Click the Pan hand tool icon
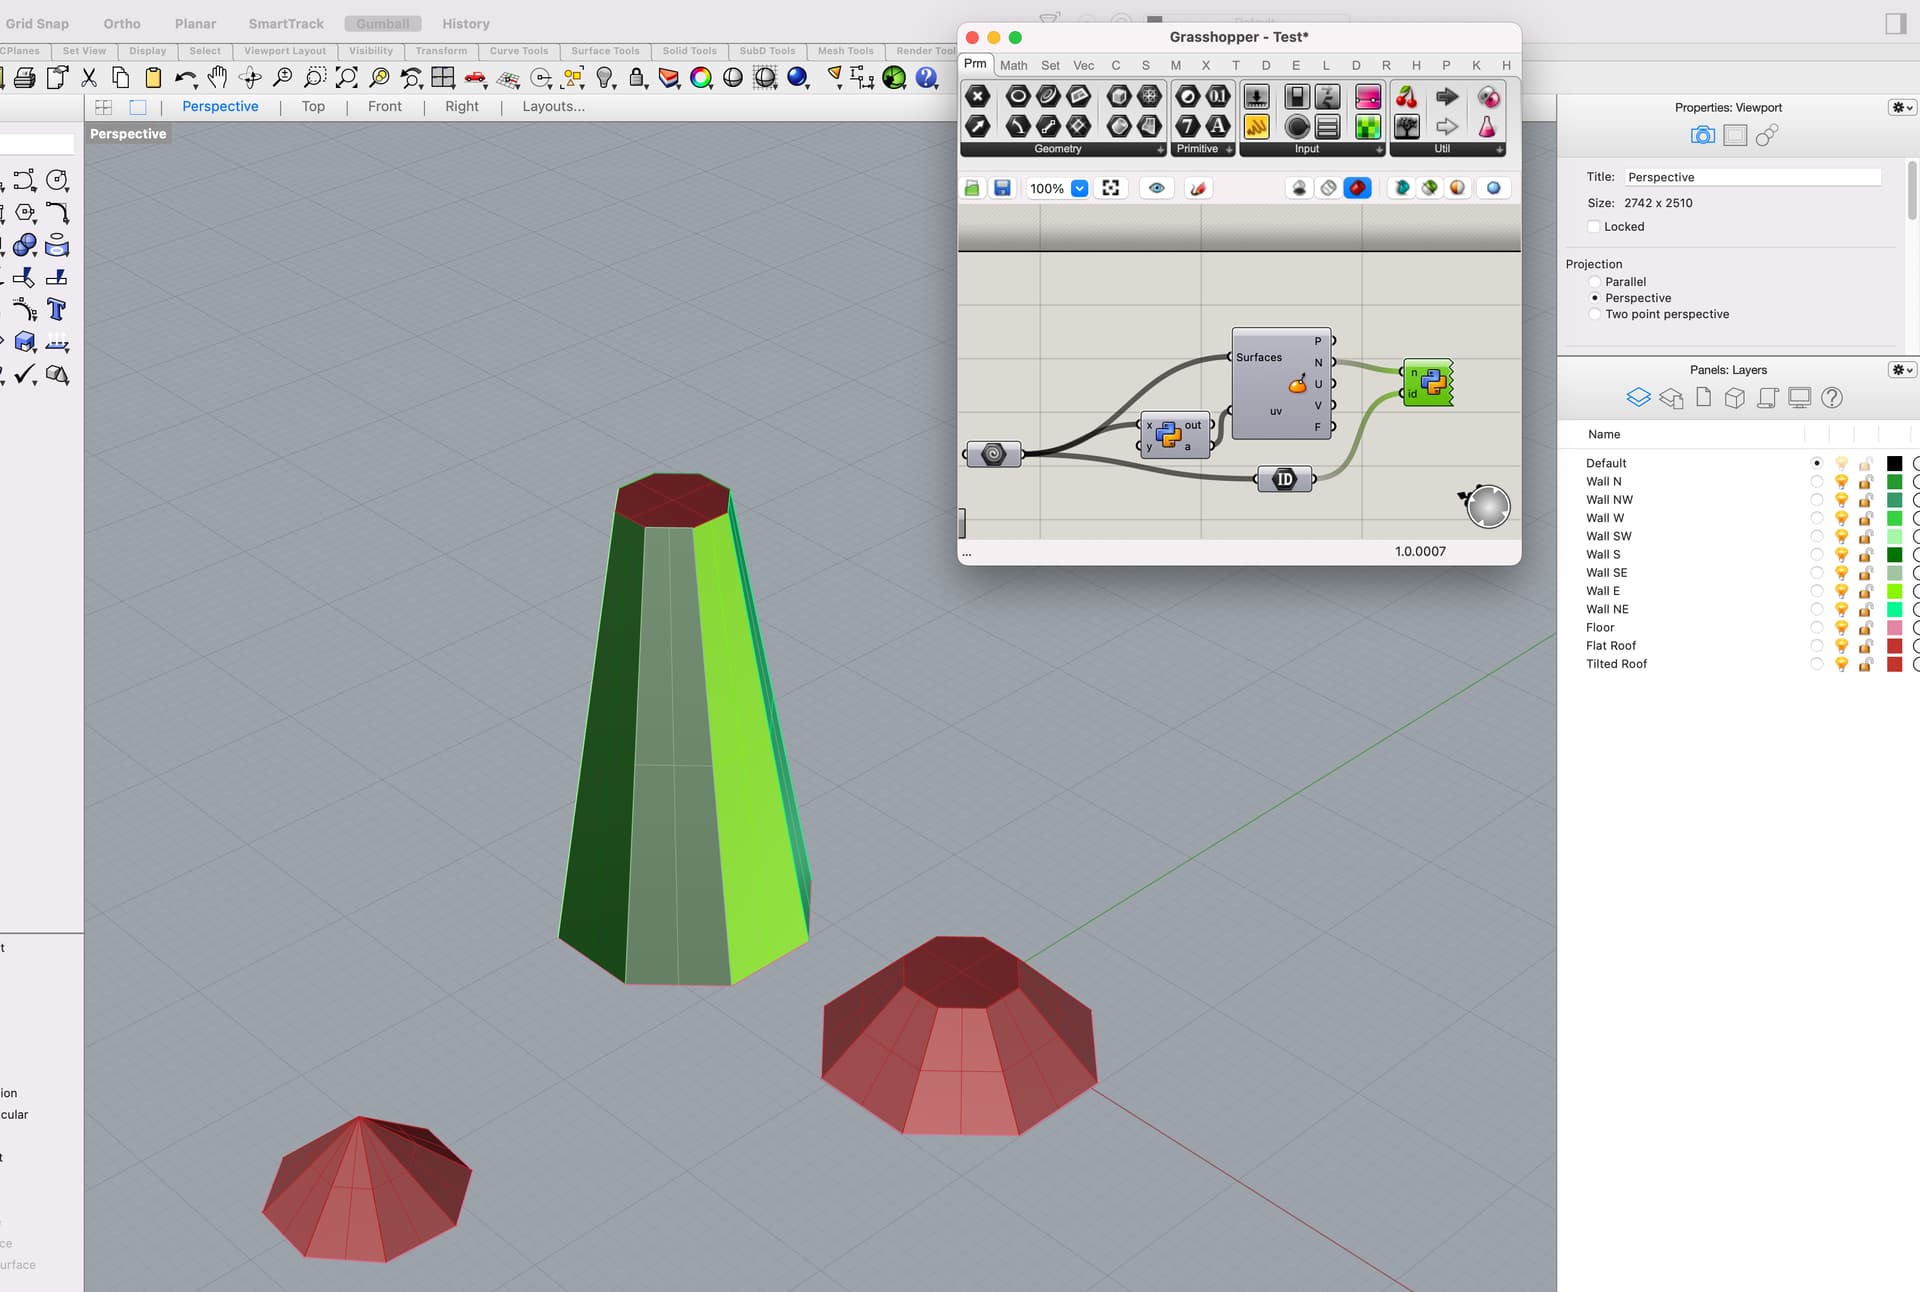Screen dimensions: 1920x1292 click(x=217, y=78)
